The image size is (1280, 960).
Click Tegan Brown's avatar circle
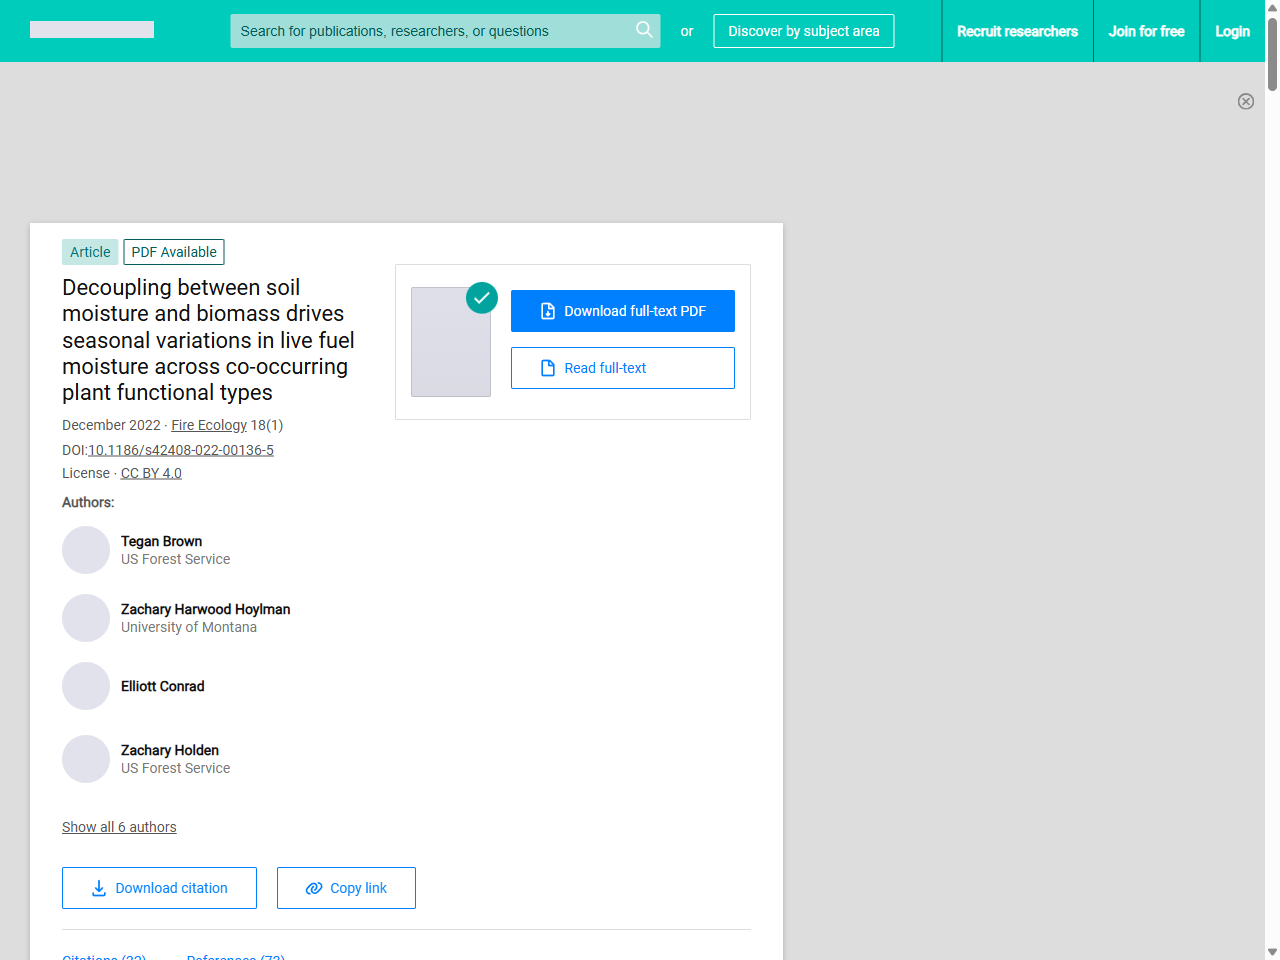(x=86, y=550)
